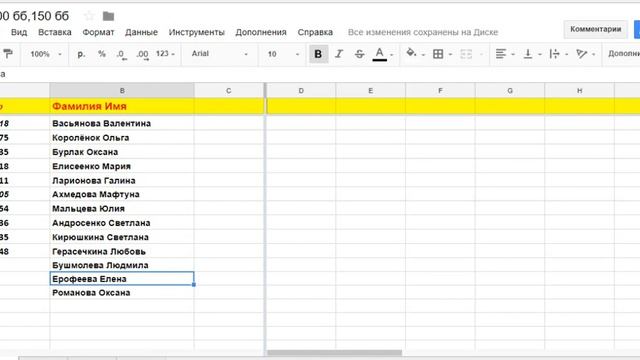The height and width of the screenshot is (360, 640).
Task: Increase decimal places
Action: [x=142, y=54]
